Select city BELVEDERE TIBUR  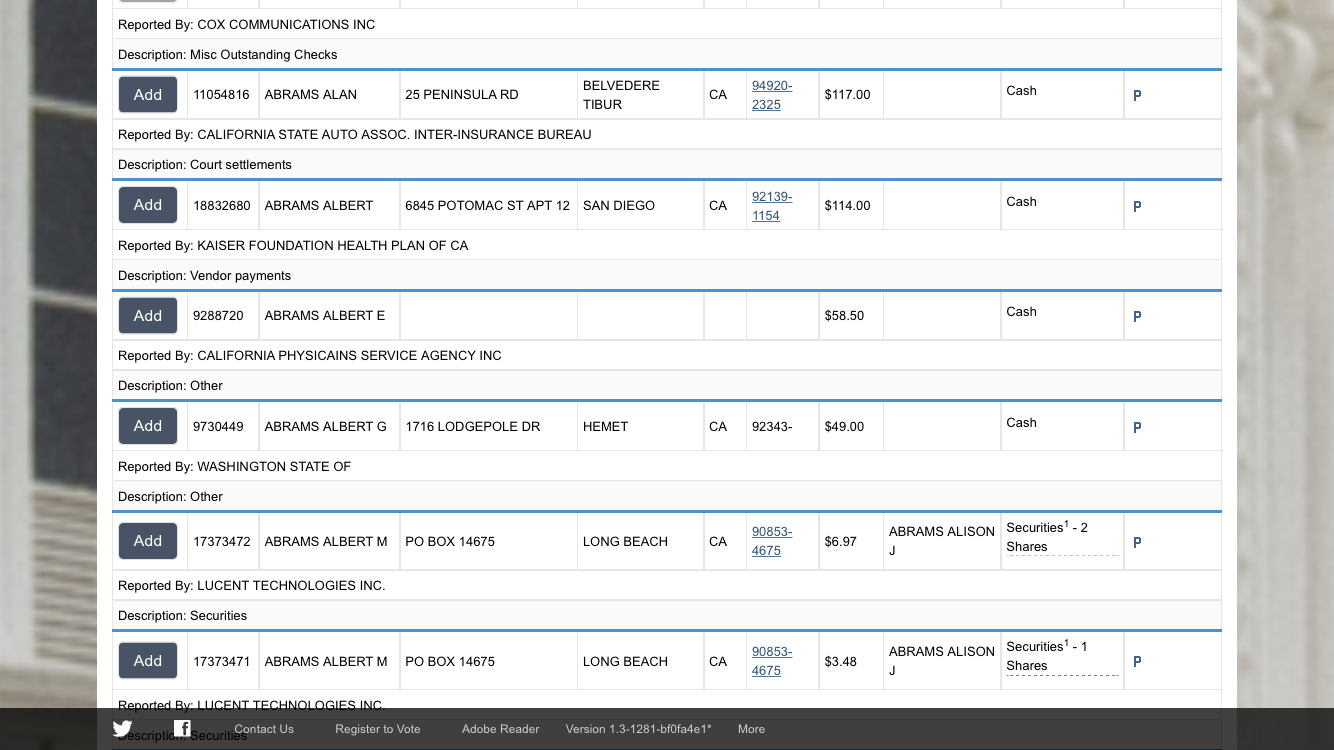pyautogui.click(x=621, y=95)
